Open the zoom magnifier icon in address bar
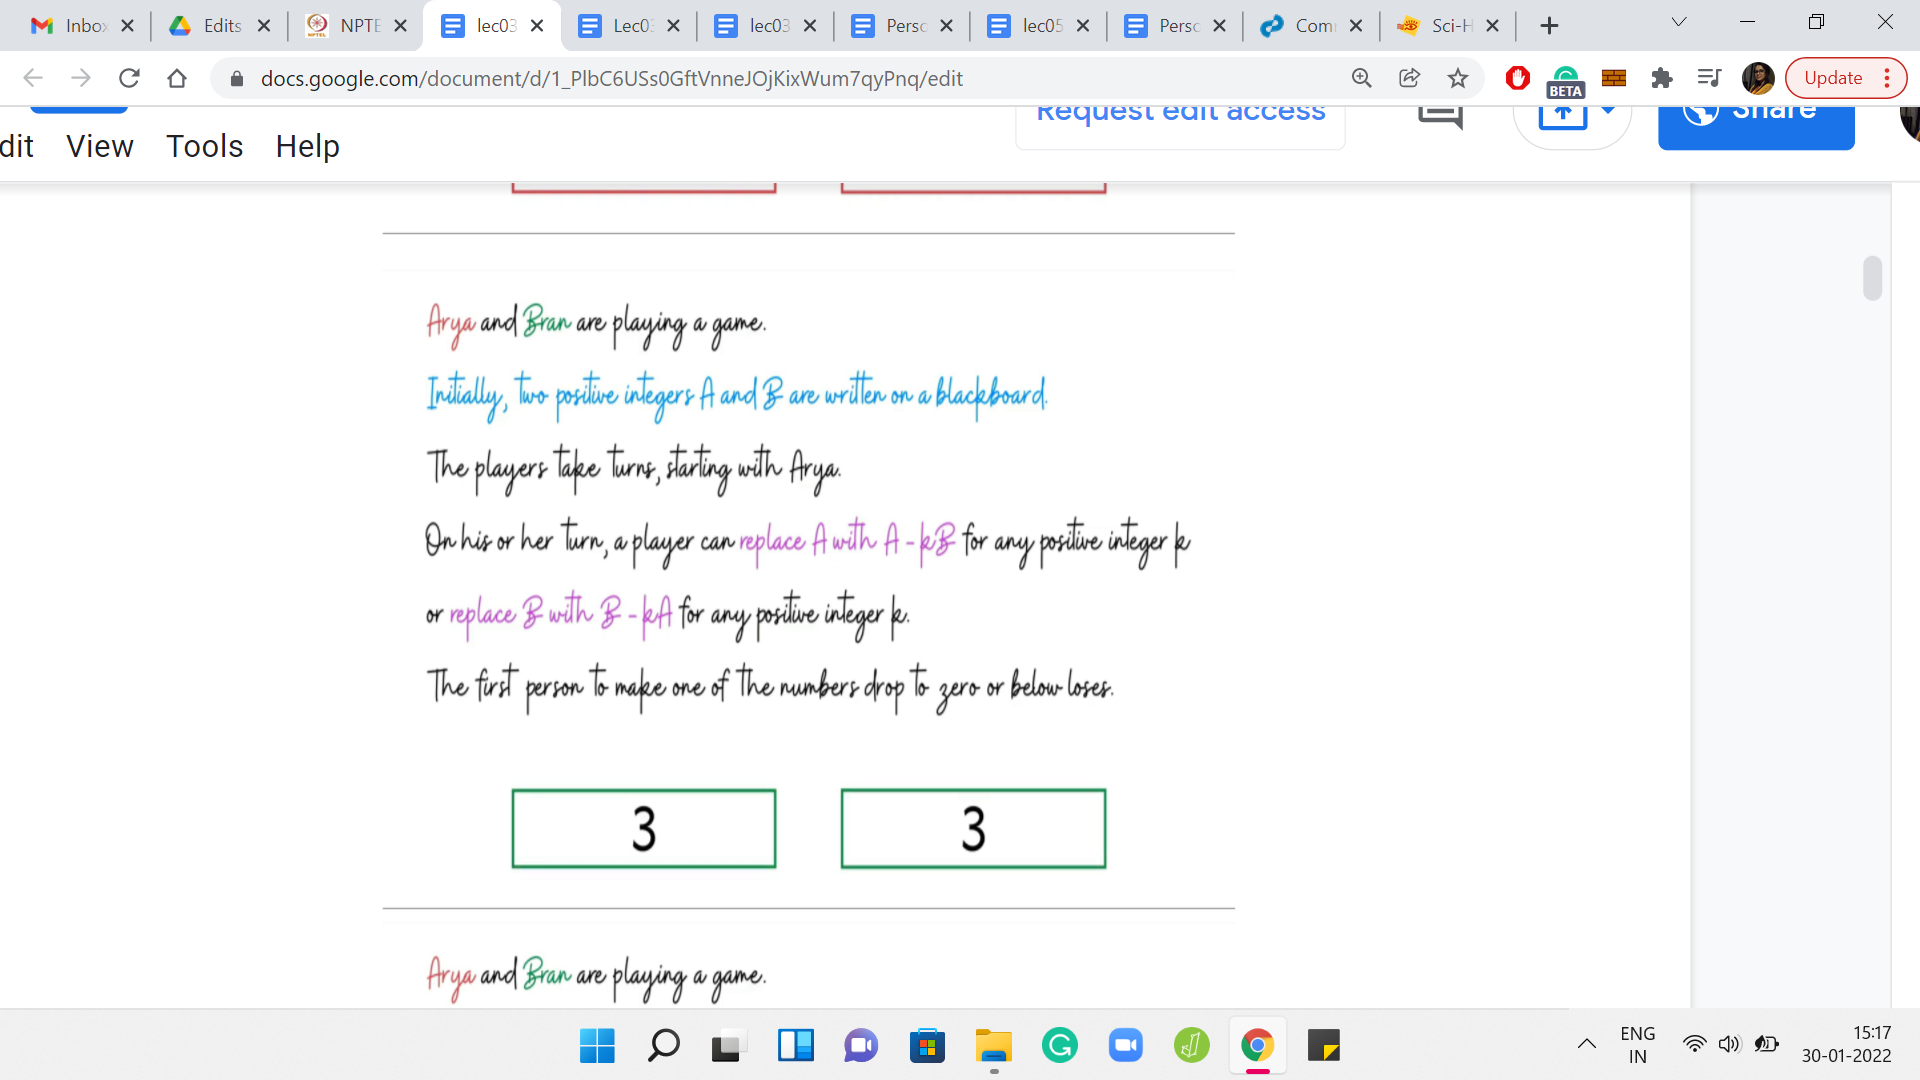The width and height of the screenshot is (1920, 1080). click(1361, 78)
